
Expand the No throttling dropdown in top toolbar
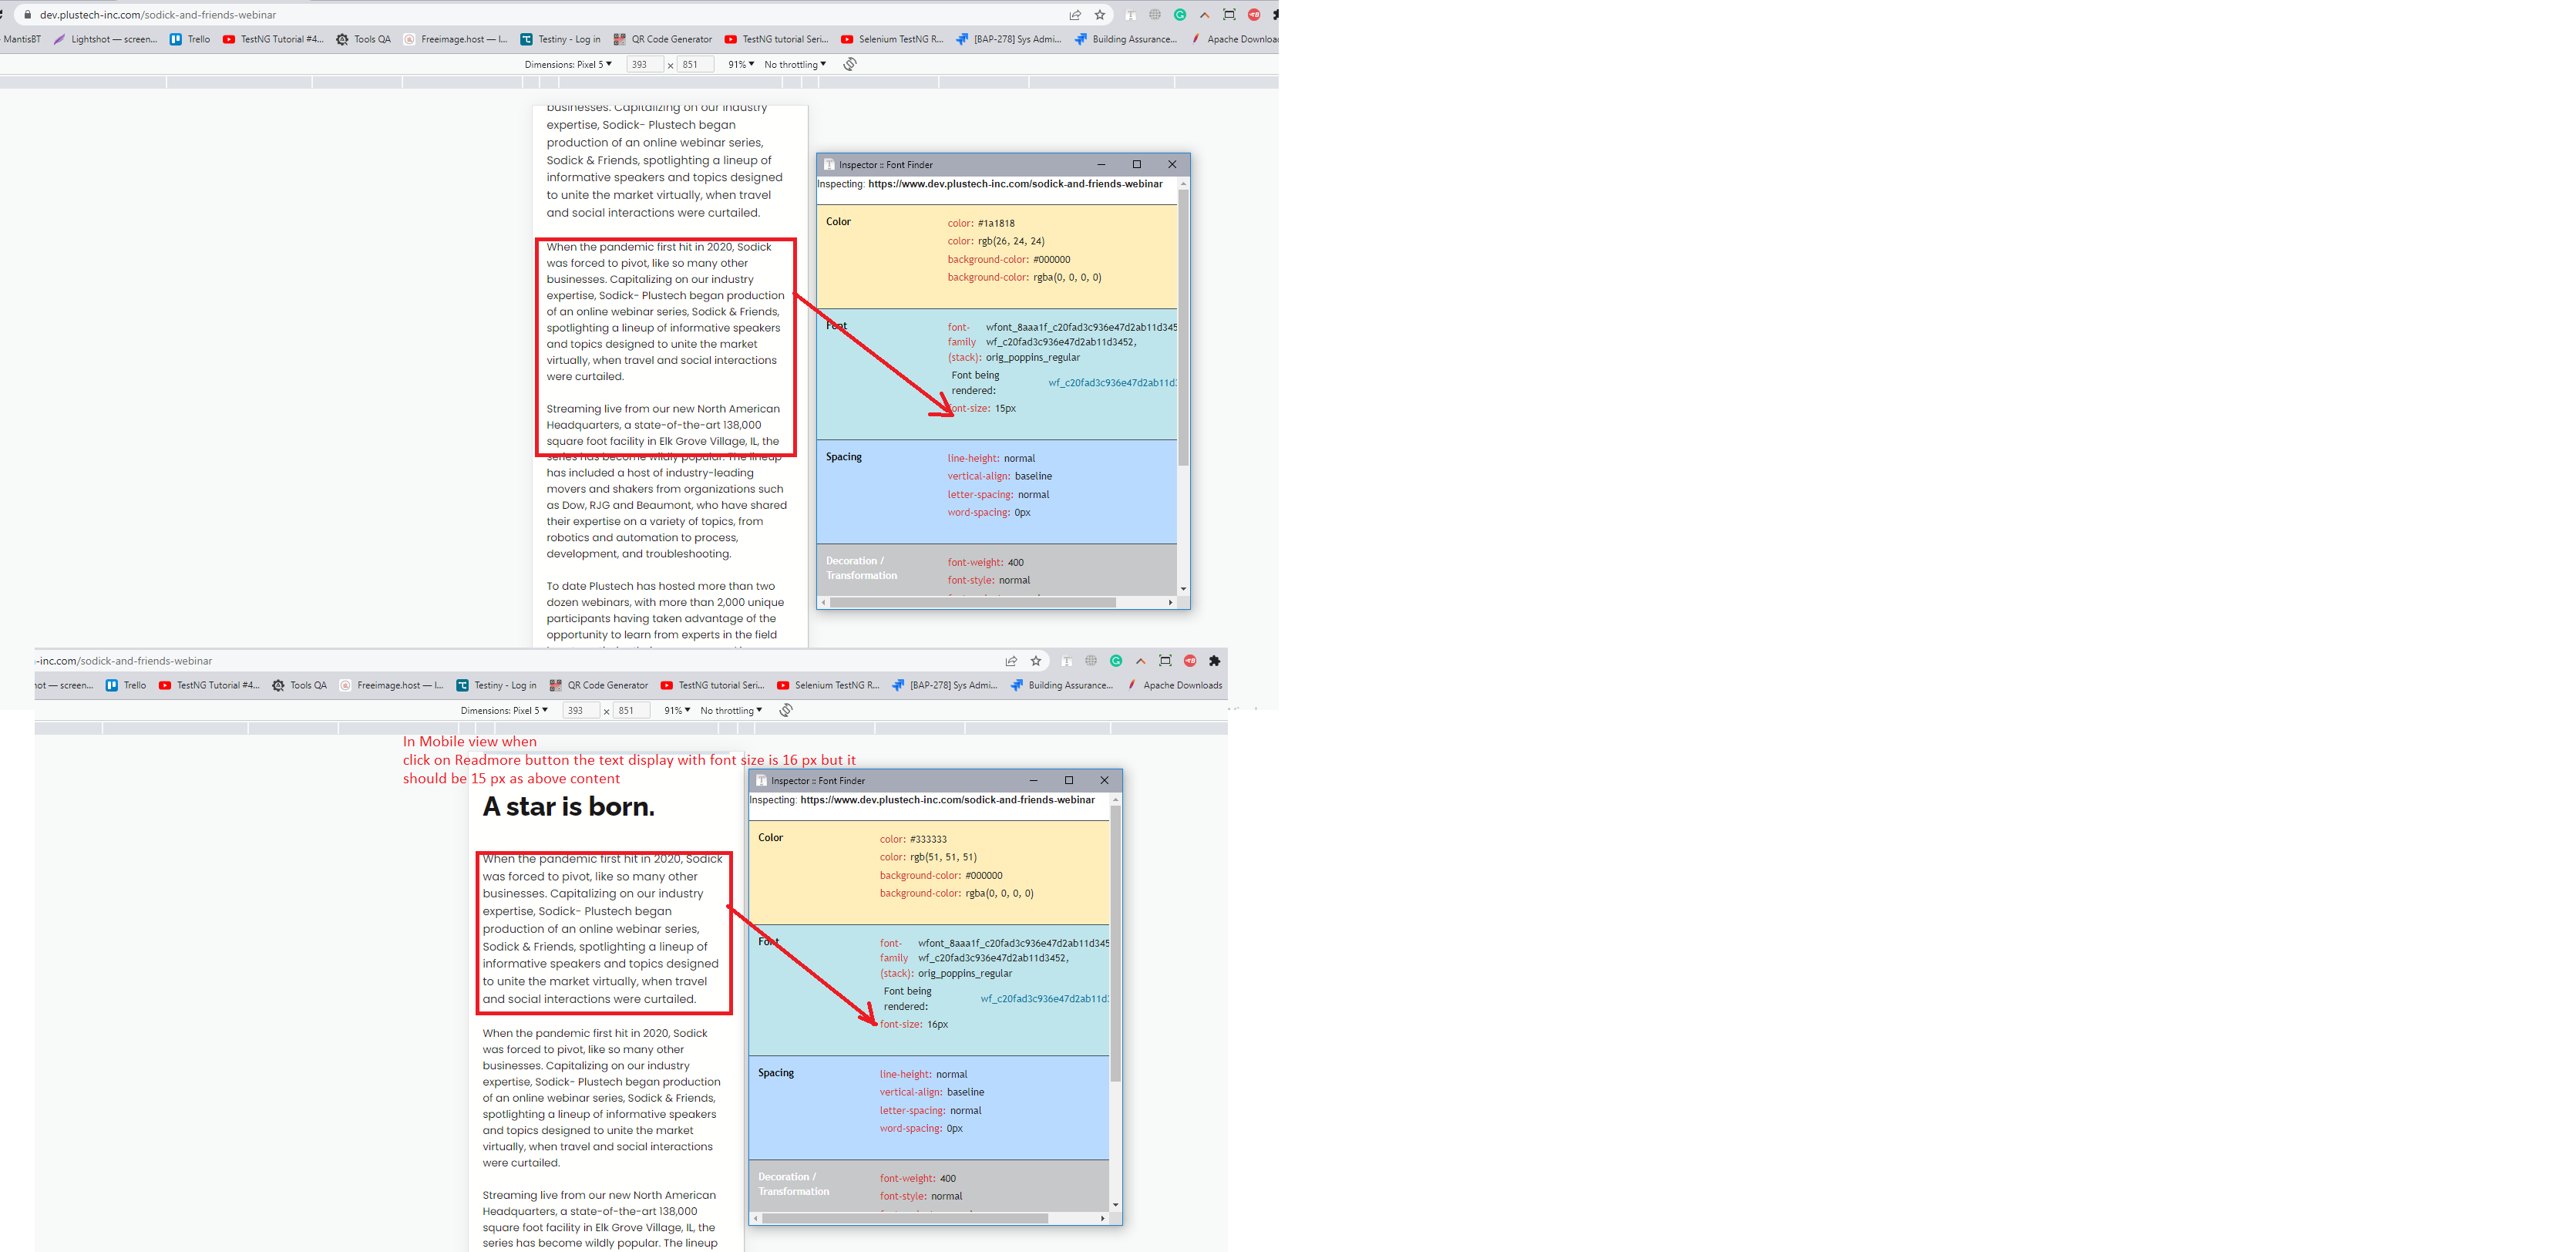[795, 64]
